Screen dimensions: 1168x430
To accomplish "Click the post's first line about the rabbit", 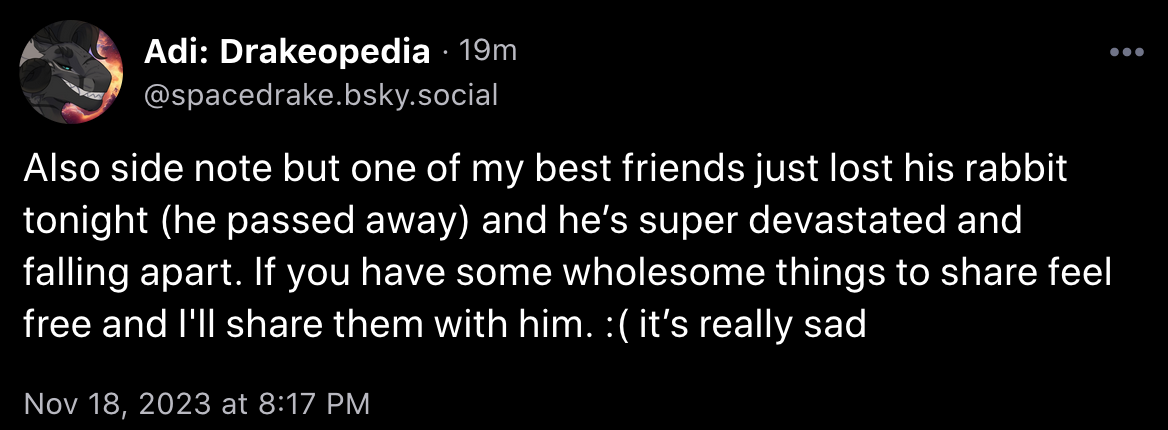I will (x=546, y=171).
